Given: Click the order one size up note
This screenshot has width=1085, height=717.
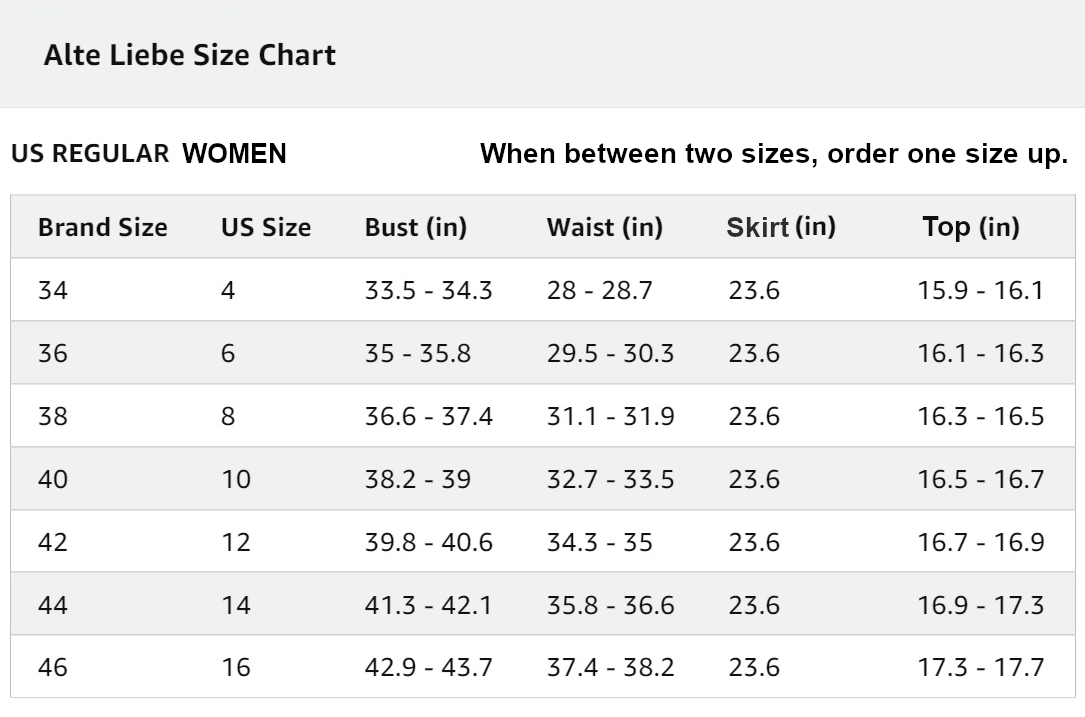Looking at the screenshot, I should click(774, 154).
